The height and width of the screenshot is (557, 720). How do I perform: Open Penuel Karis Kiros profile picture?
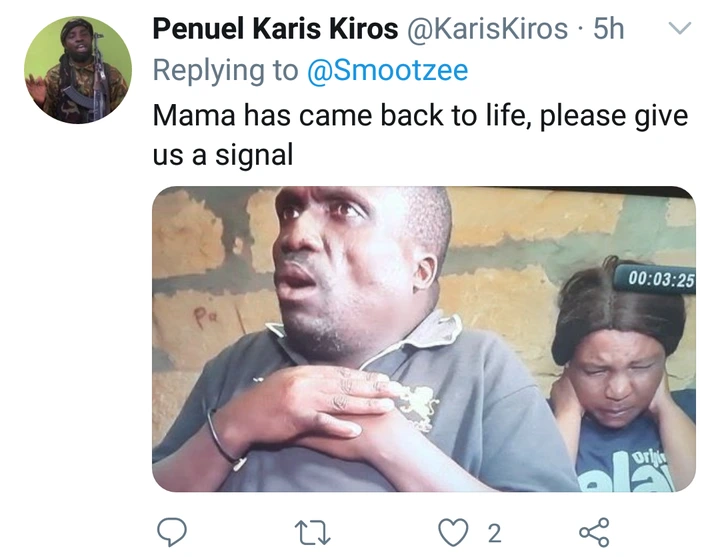click(78, 70)
